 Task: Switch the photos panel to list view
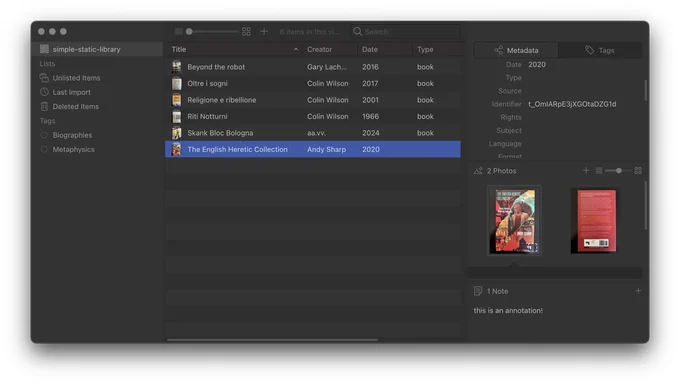pos(599,171)
